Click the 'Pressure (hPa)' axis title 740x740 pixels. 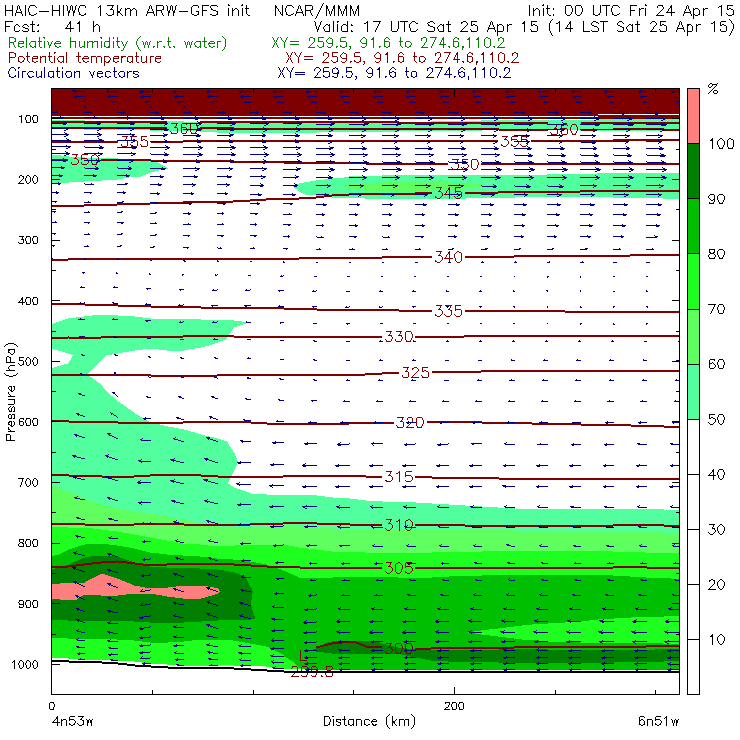[x=11, y=392]
